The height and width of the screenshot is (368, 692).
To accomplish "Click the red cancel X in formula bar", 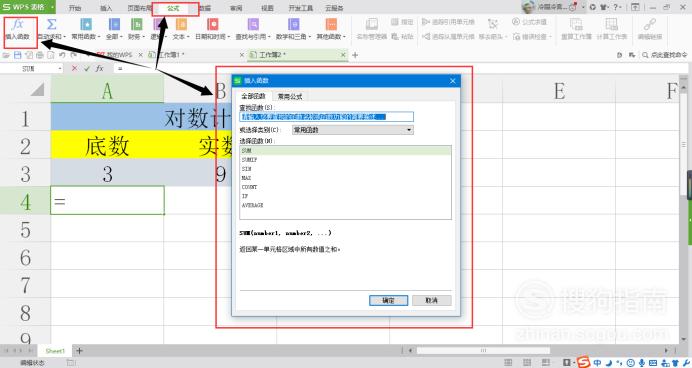I will 74,68.
